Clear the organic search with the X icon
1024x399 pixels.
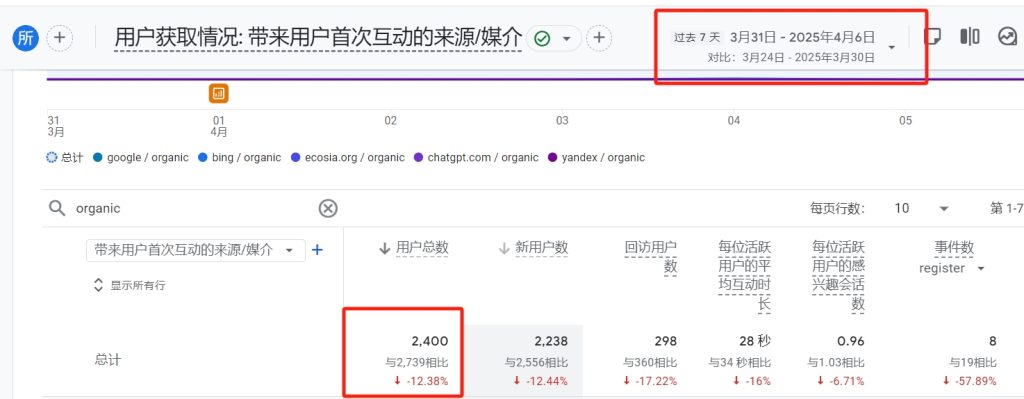328,208
